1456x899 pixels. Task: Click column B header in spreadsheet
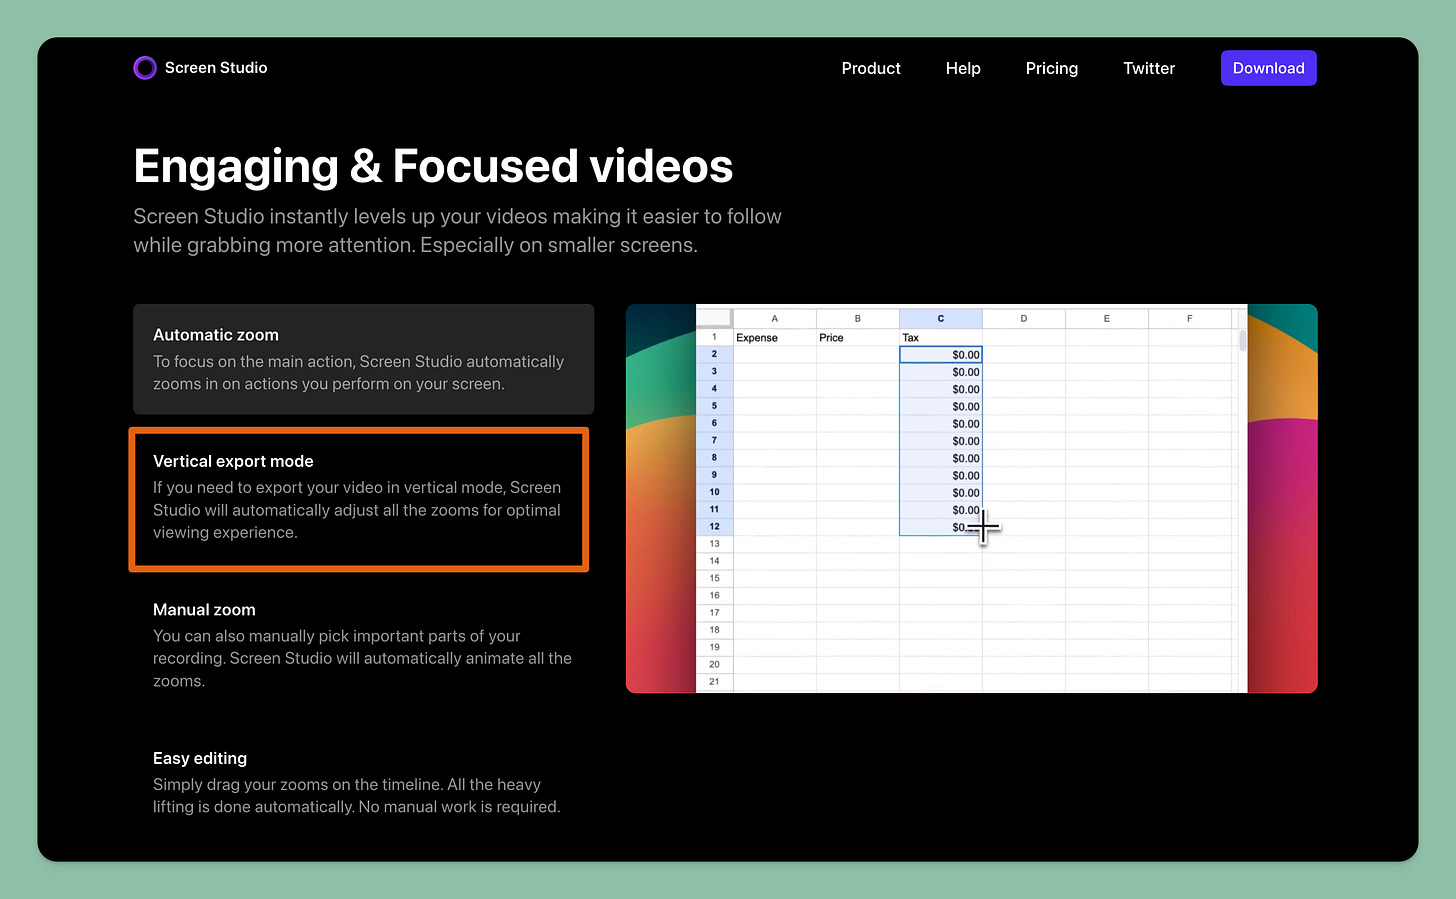pos(857,318)
